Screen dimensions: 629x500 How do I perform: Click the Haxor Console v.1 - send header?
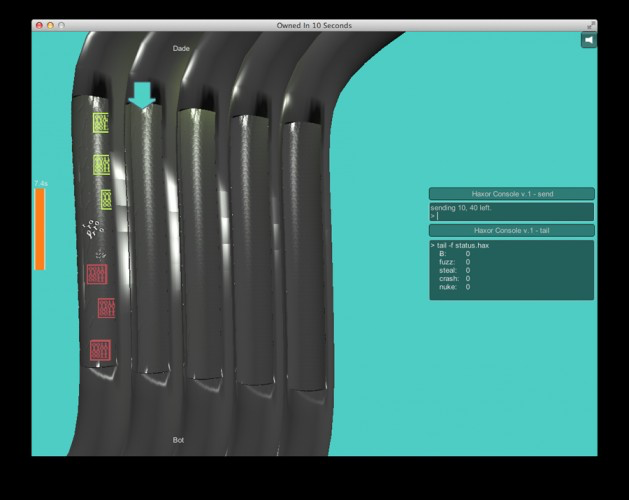pyautogui.click(x=512, y=194)
